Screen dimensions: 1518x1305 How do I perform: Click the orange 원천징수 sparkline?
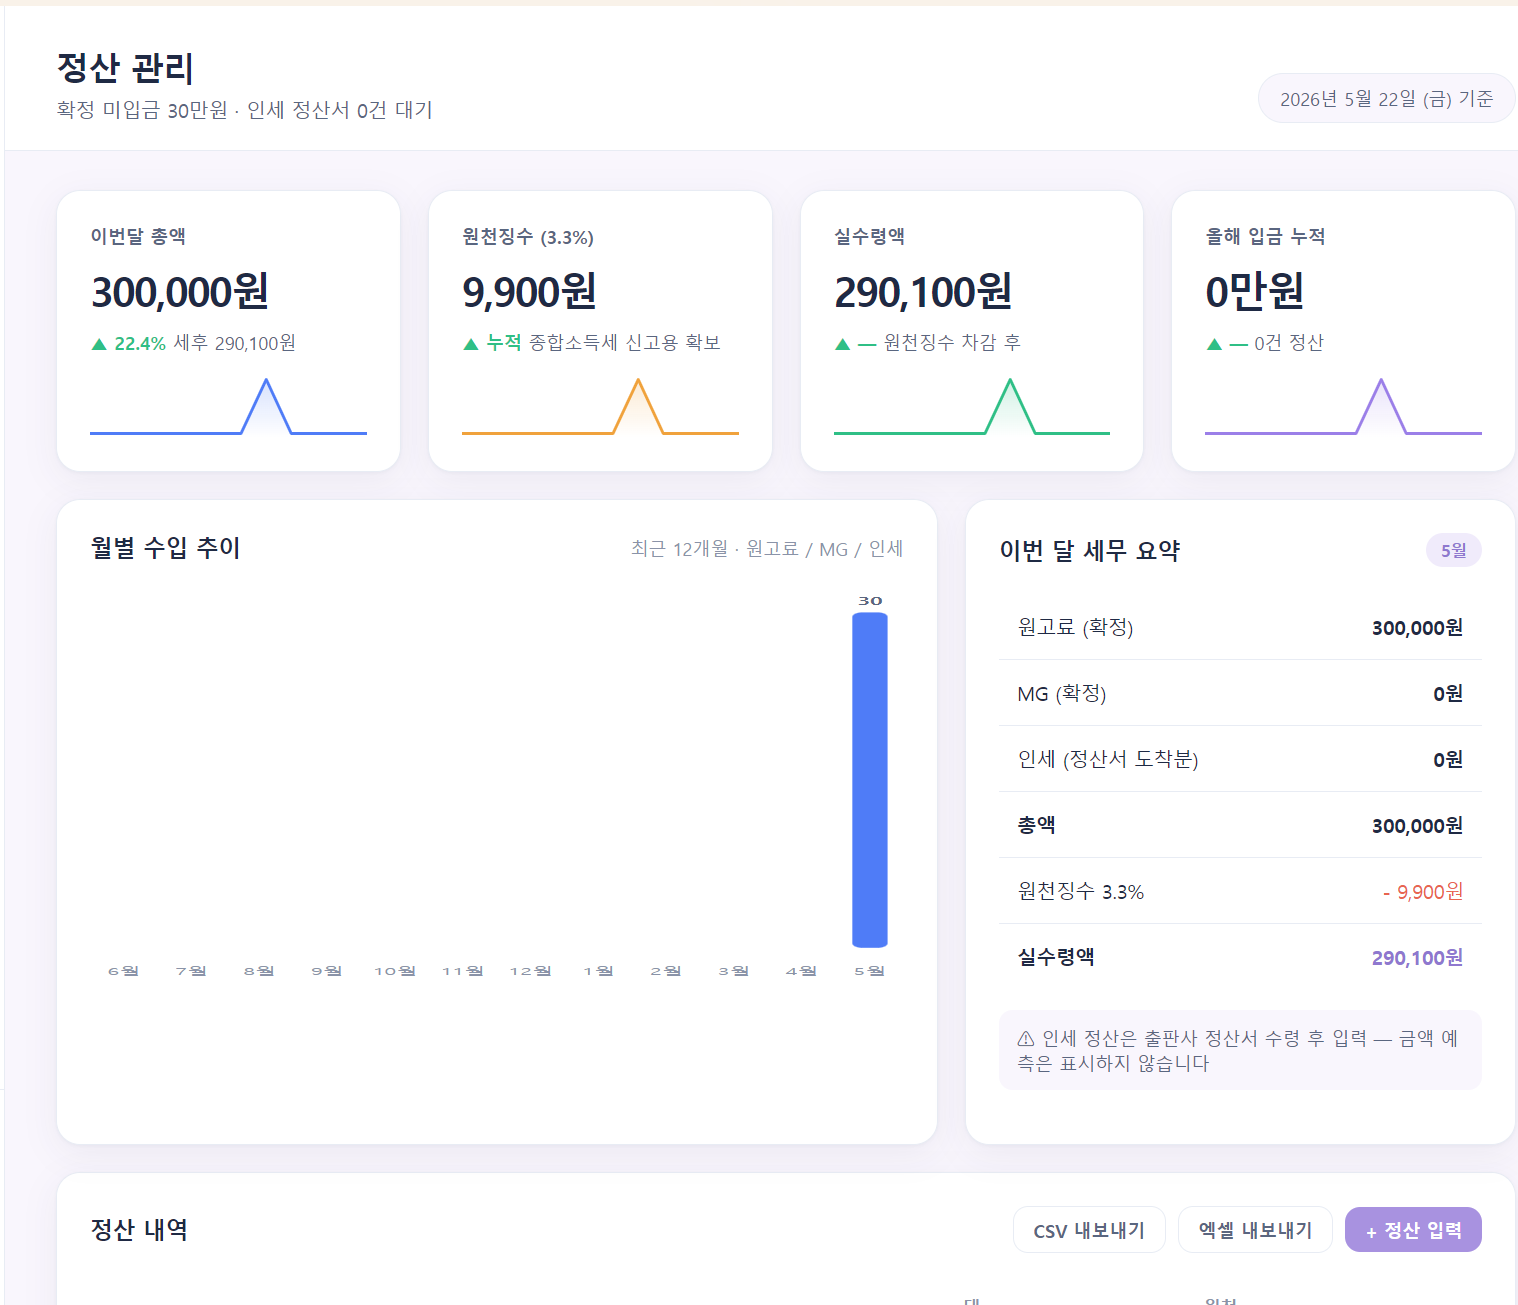pos(600,407)
